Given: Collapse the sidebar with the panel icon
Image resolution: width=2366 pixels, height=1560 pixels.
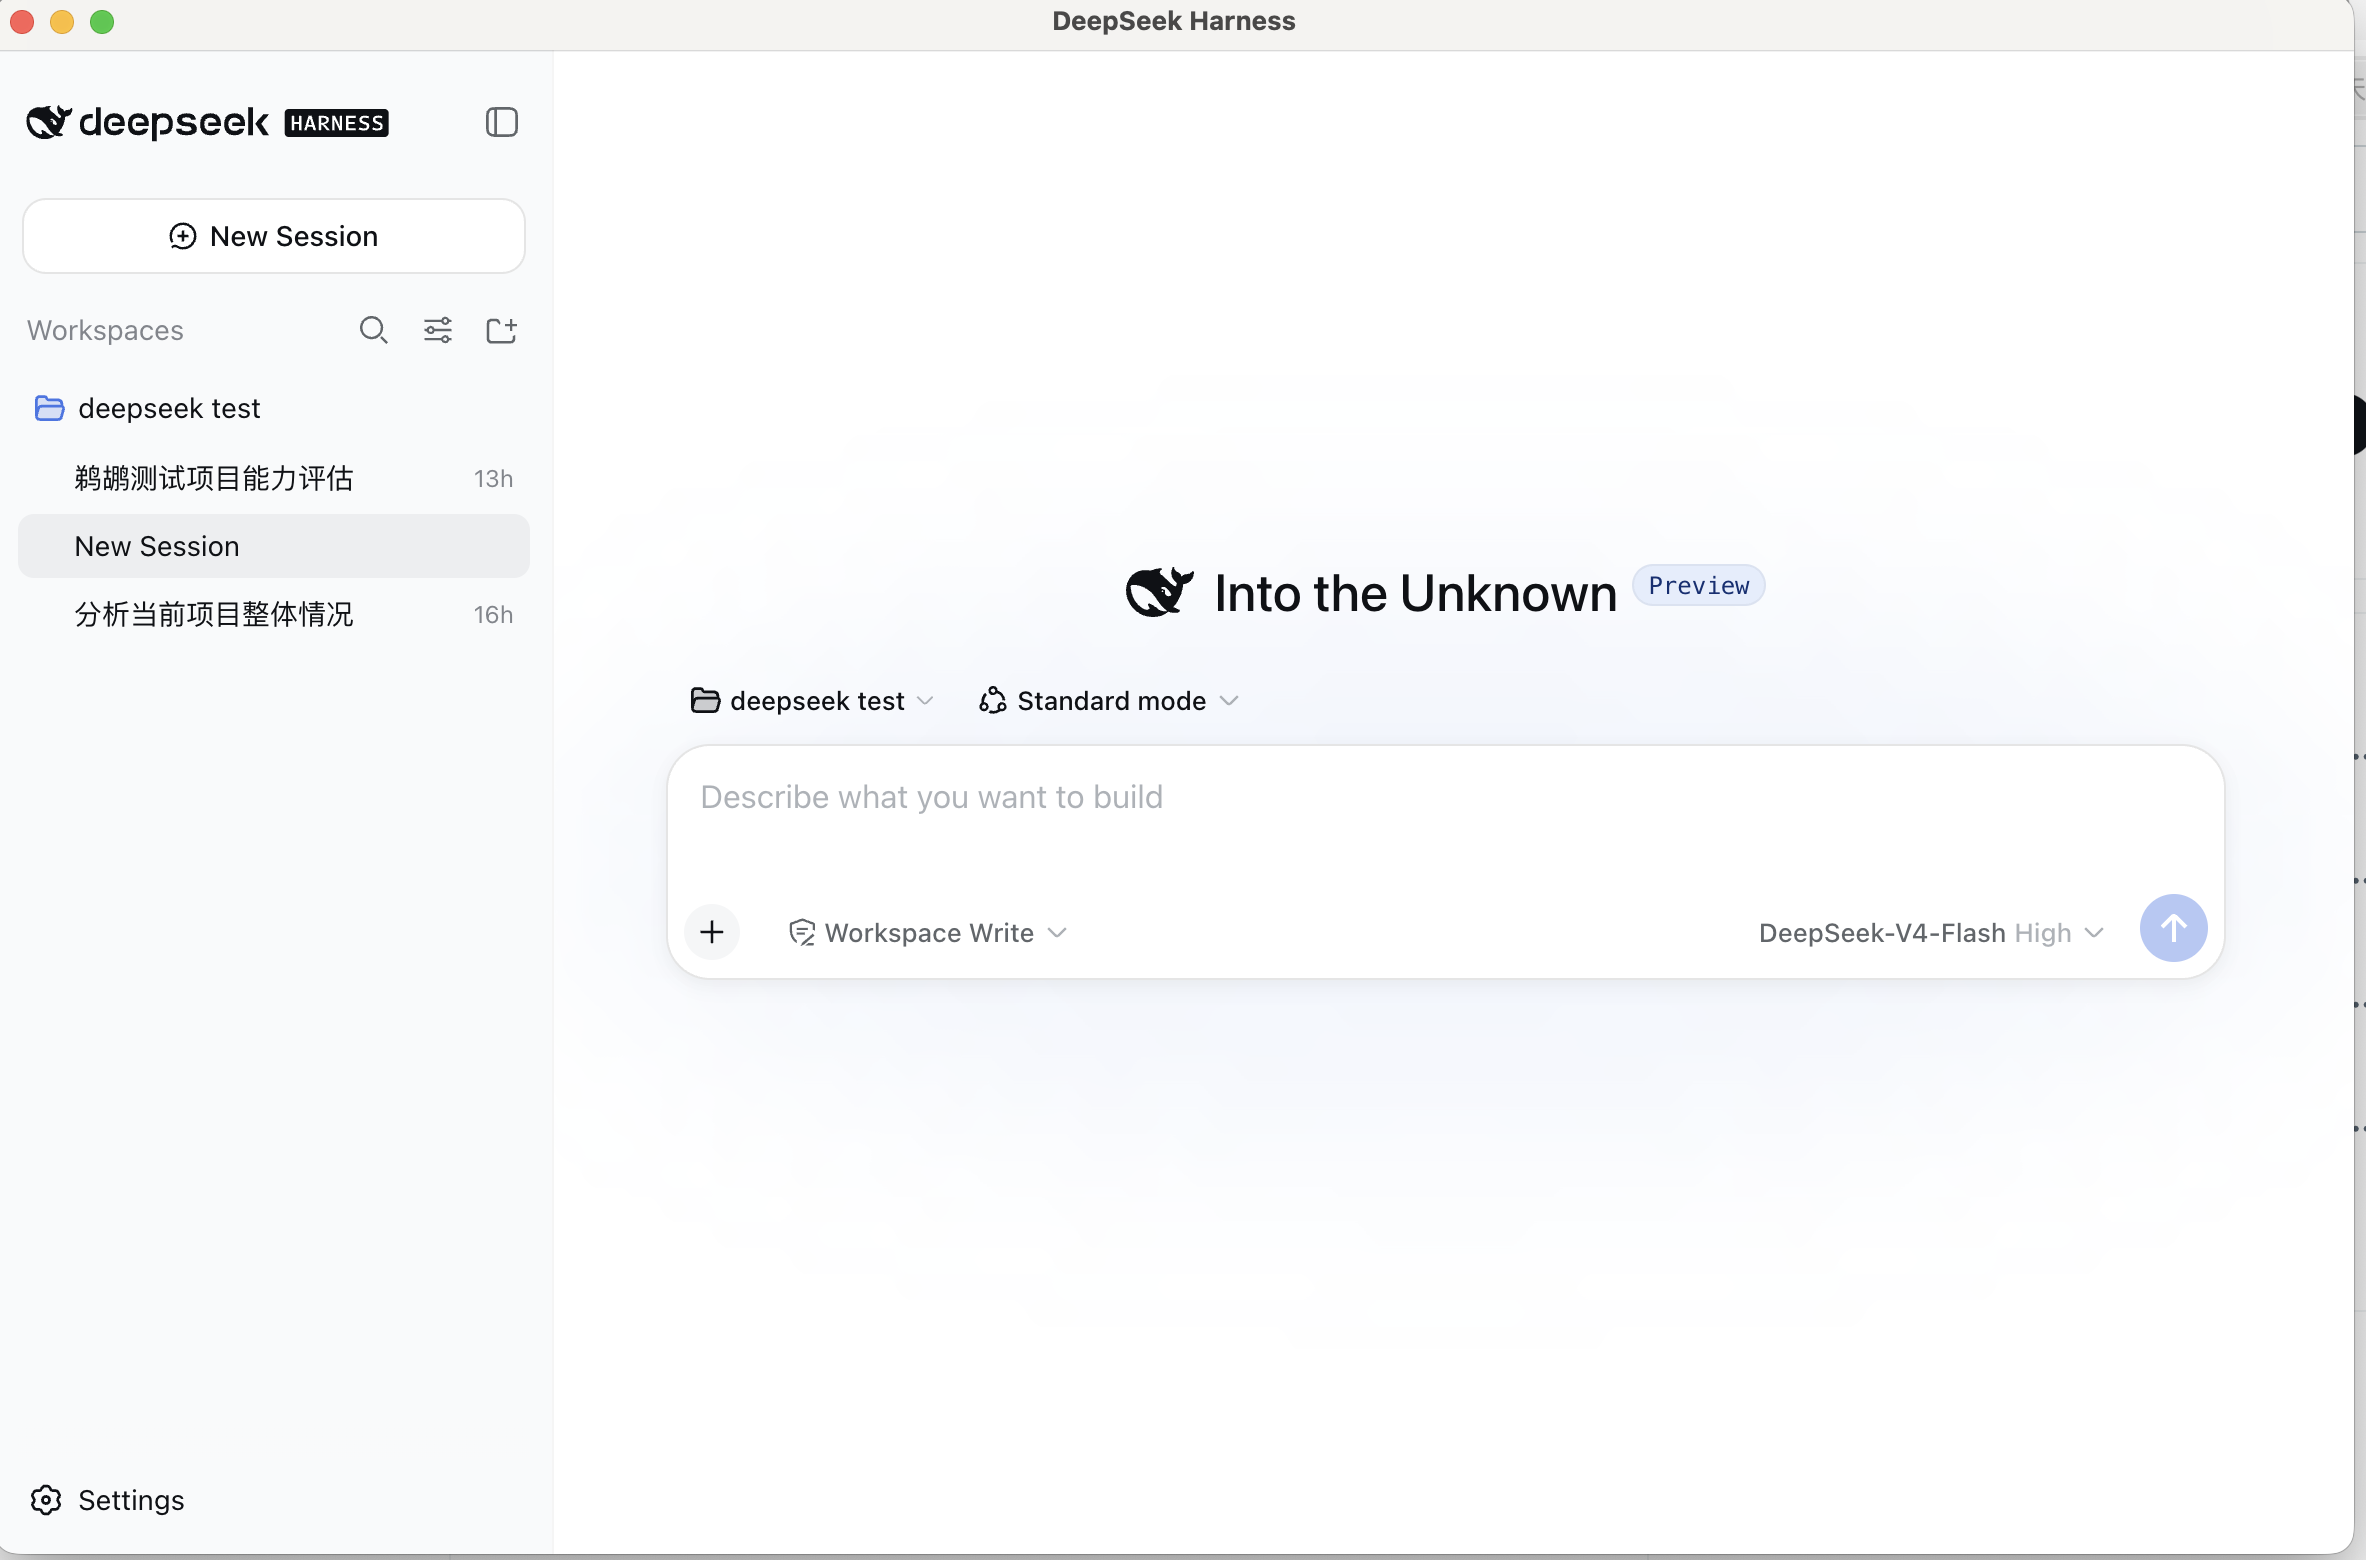Looking at the screenshot, I should coord(501,122).
